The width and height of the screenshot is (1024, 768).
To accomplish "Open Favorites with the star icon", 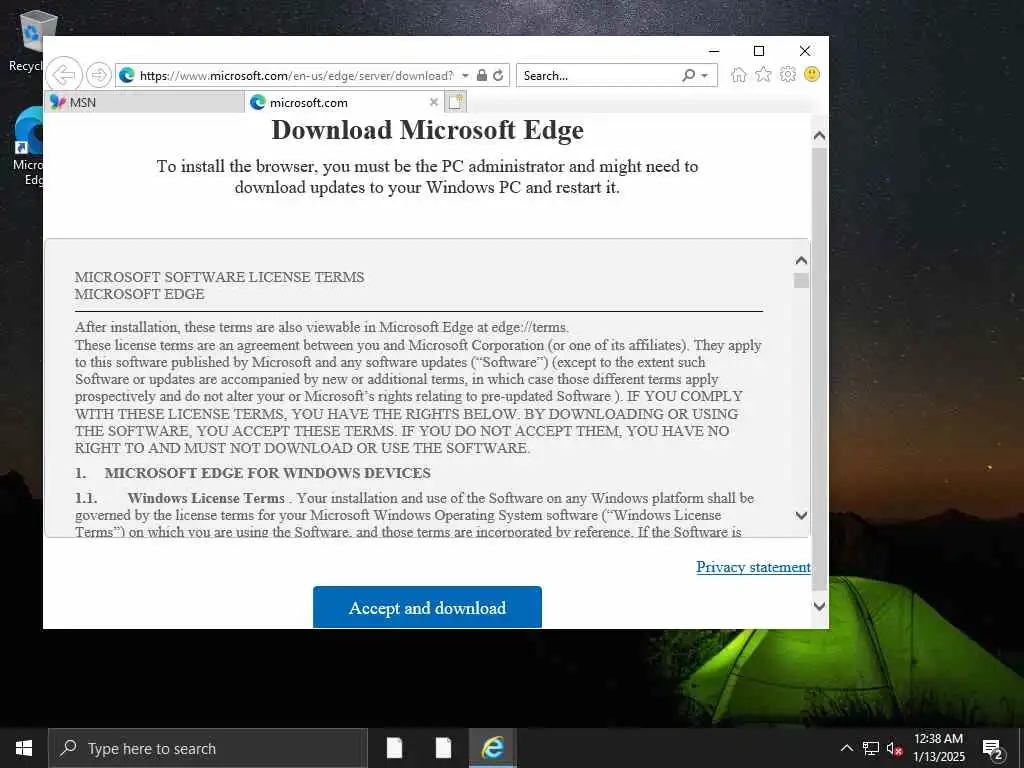I will pos(763,74).
